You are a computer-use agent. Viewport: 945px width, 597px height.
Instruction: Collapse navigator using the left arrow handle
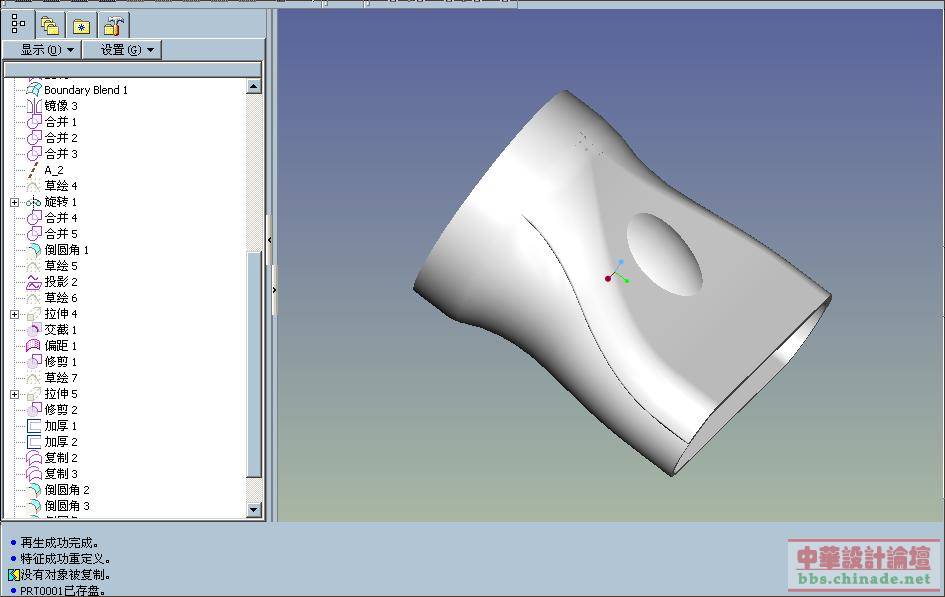point(269,240)
